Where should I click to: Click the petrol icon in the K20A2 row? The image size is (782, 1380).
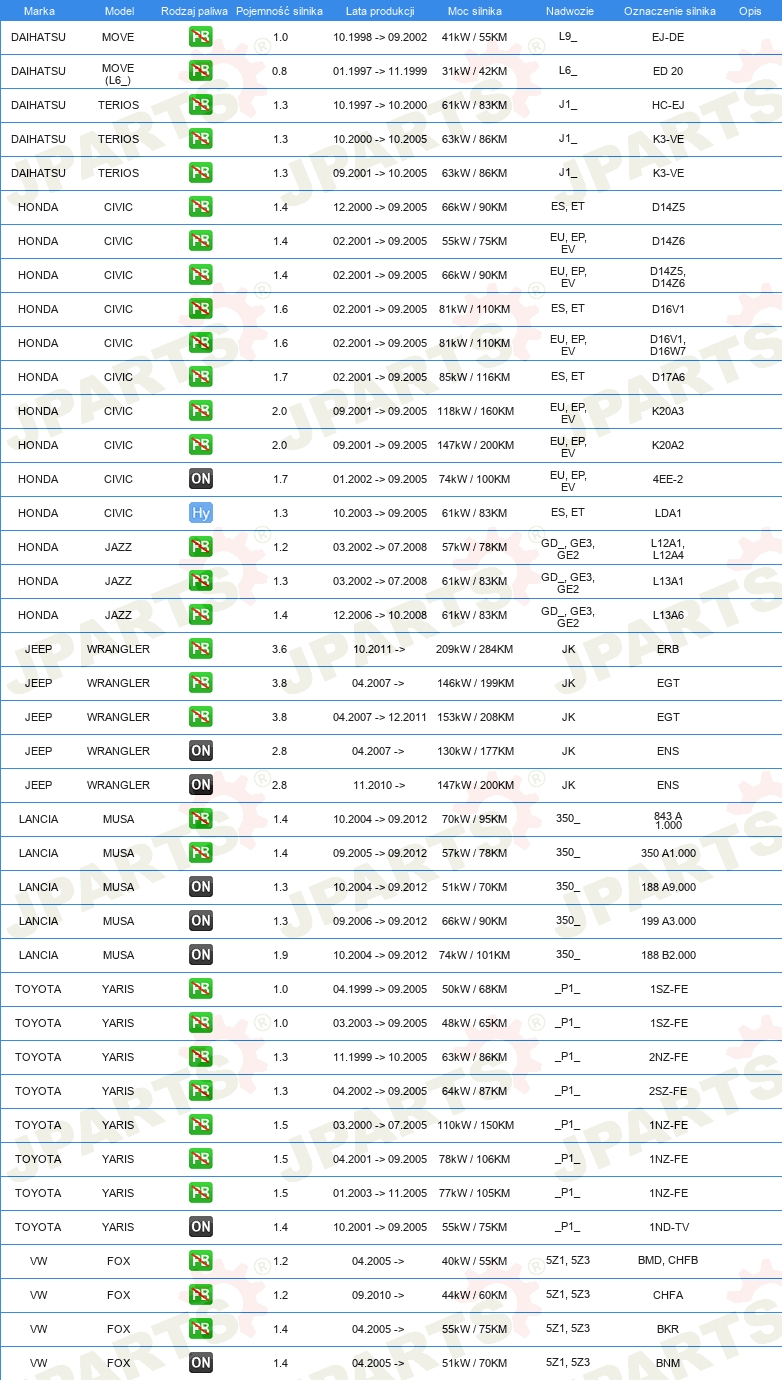(x=201, y=445)
